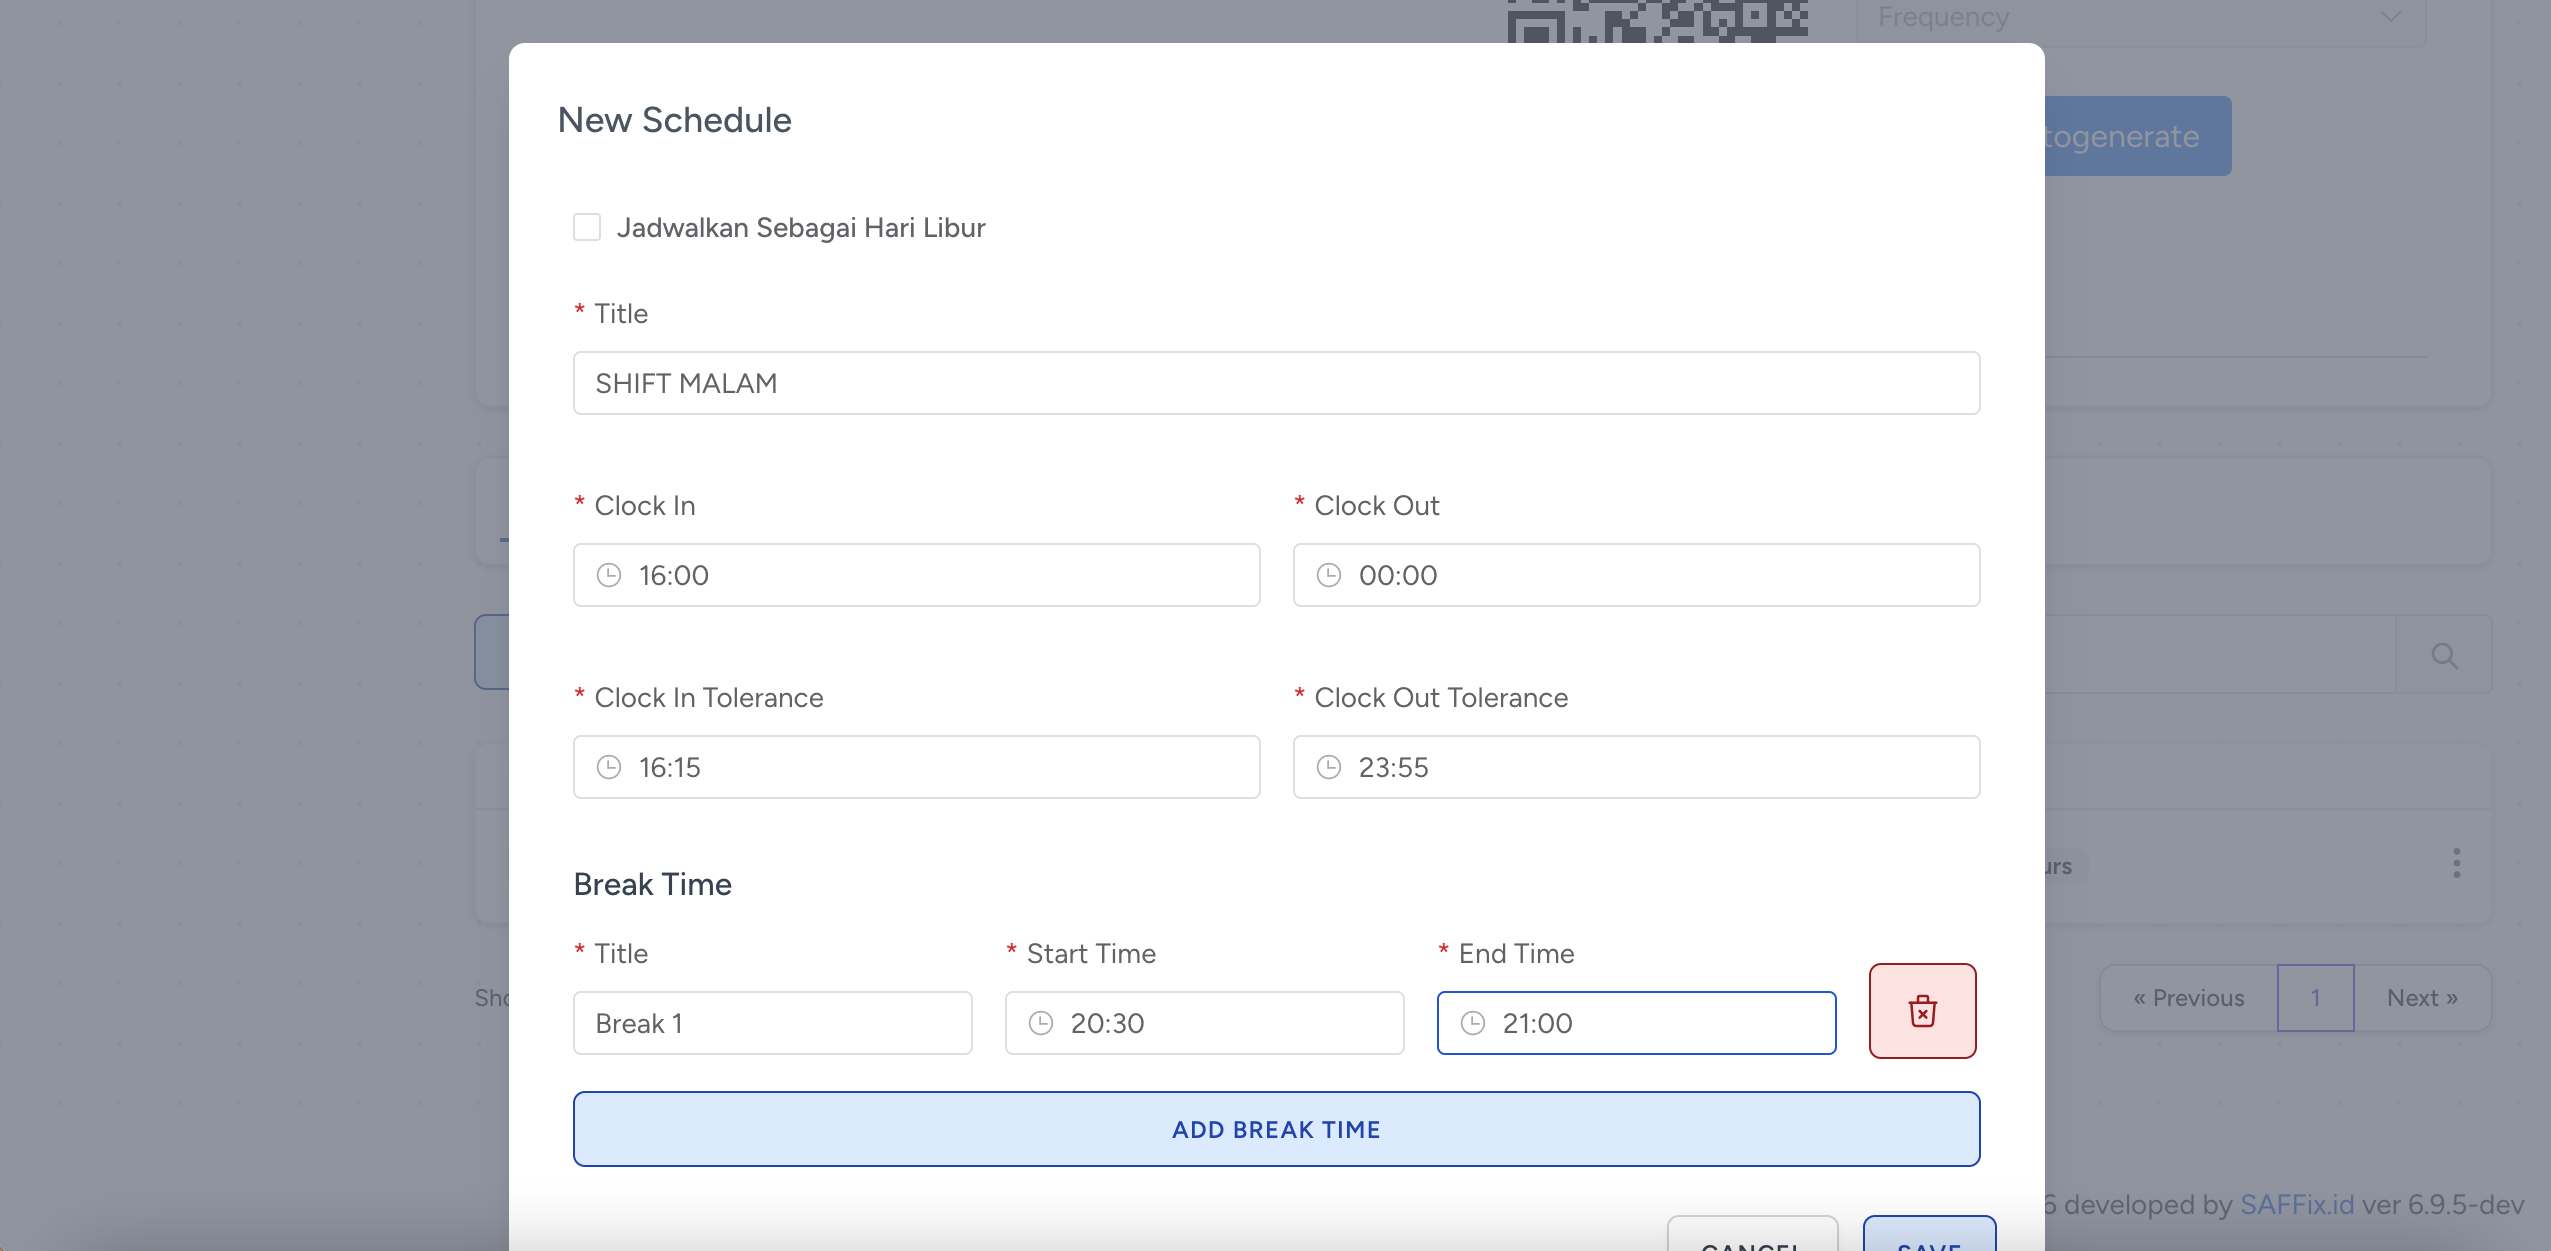Click clock icon in break End Time field

point(1473,1023)
